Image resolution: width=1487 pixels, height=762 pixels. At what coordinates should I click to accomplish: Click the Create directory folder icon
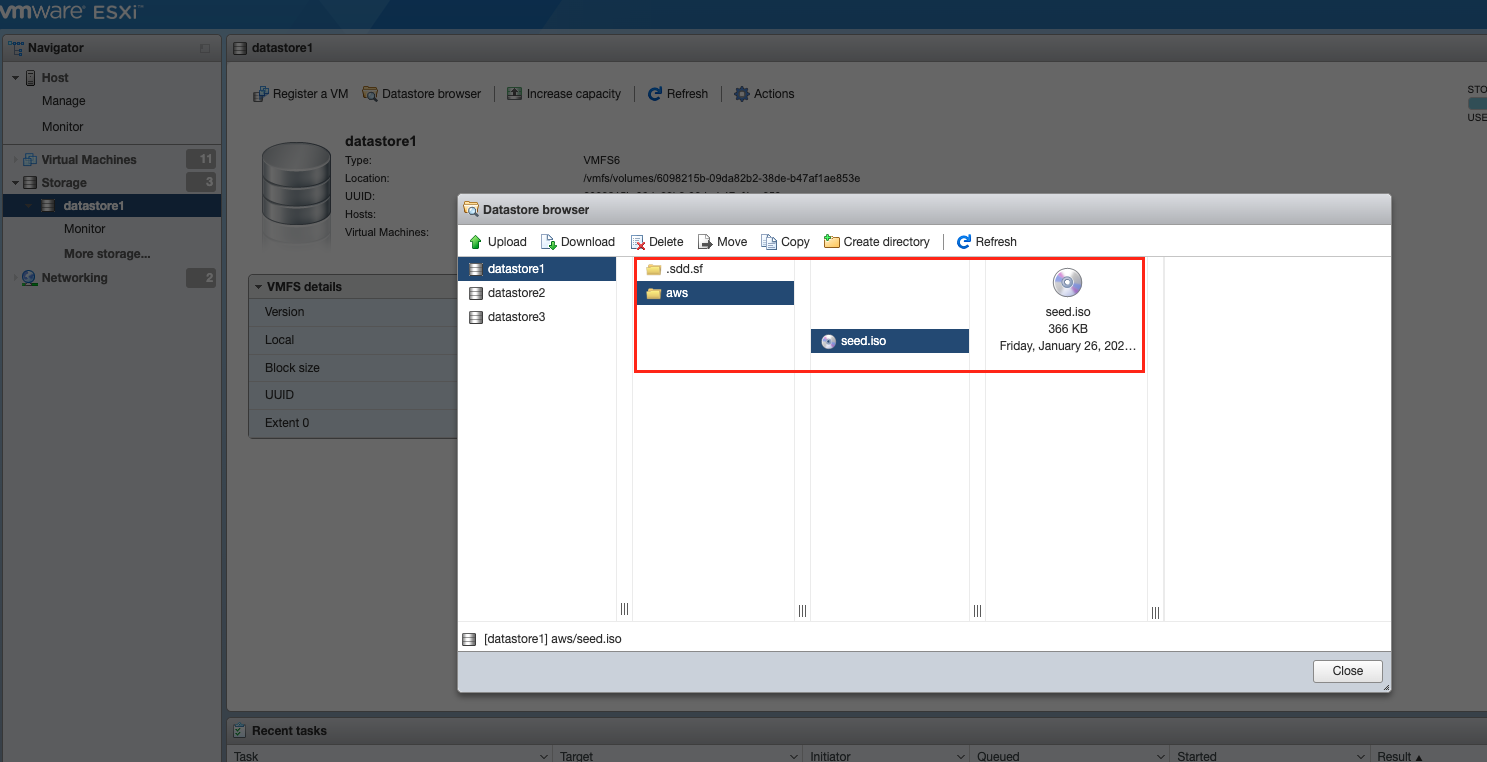pyautogui.click(x=831, y=242)
